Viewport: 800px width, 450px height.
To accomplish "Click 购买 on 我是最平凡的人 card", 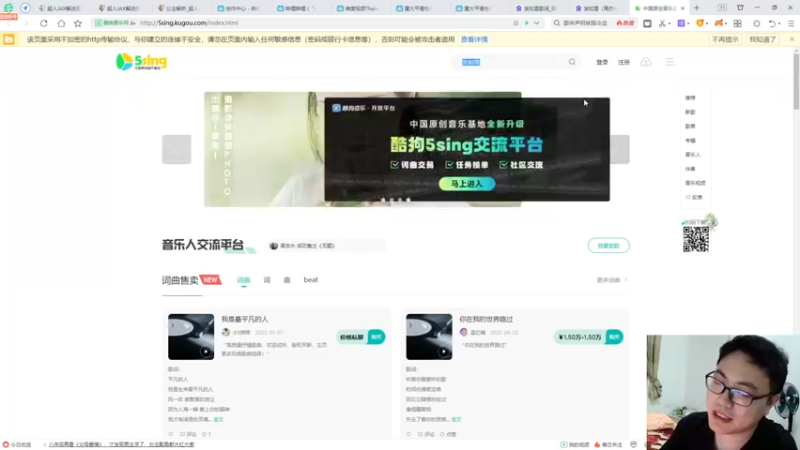I will tap(377, 337).
